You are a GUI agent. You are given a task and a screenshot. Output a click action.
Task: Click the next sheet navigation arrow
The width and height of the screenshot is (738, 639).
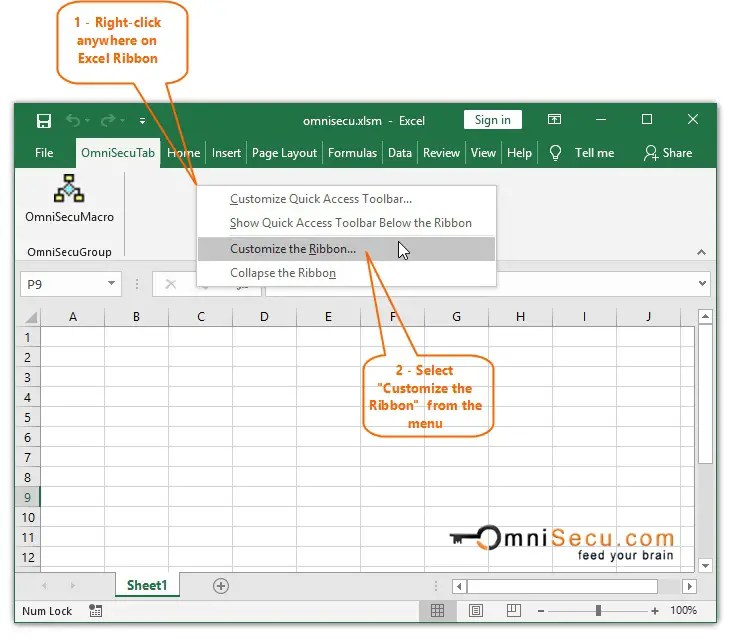[x=72, y=586]
